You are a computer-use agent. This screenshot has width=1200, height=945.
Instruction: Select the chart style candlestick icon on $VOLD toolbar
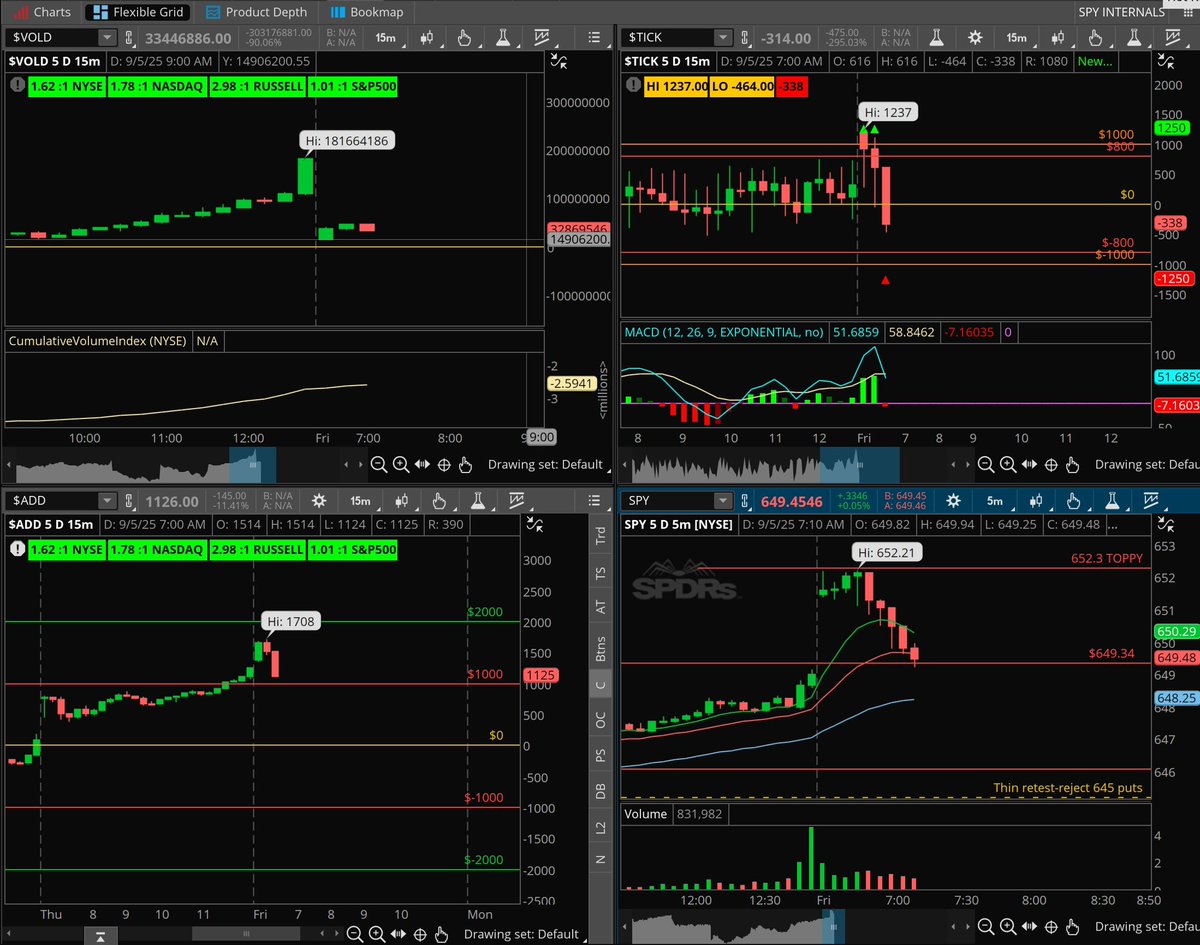pos(428,37)
